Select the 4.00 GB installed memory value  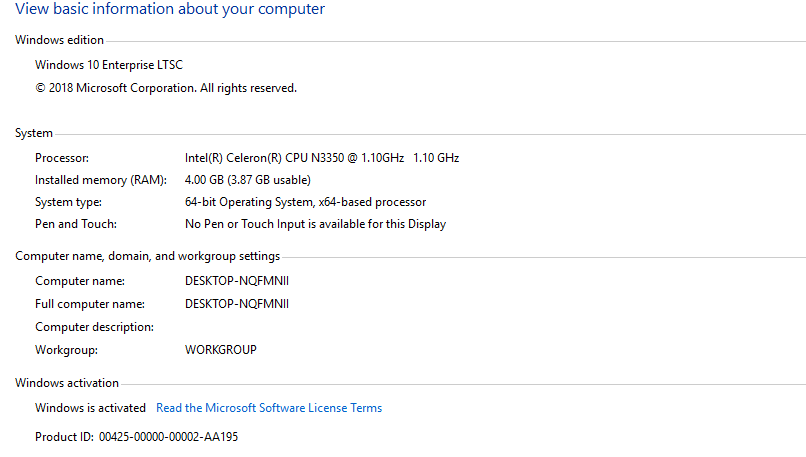pos(247,180)
